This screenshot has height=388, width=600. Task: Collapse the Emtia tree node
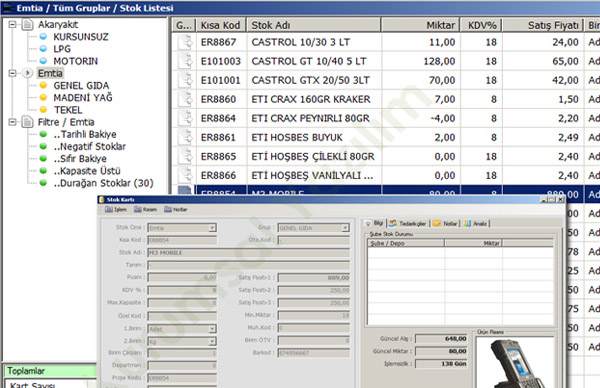click(x=12, y=73)
